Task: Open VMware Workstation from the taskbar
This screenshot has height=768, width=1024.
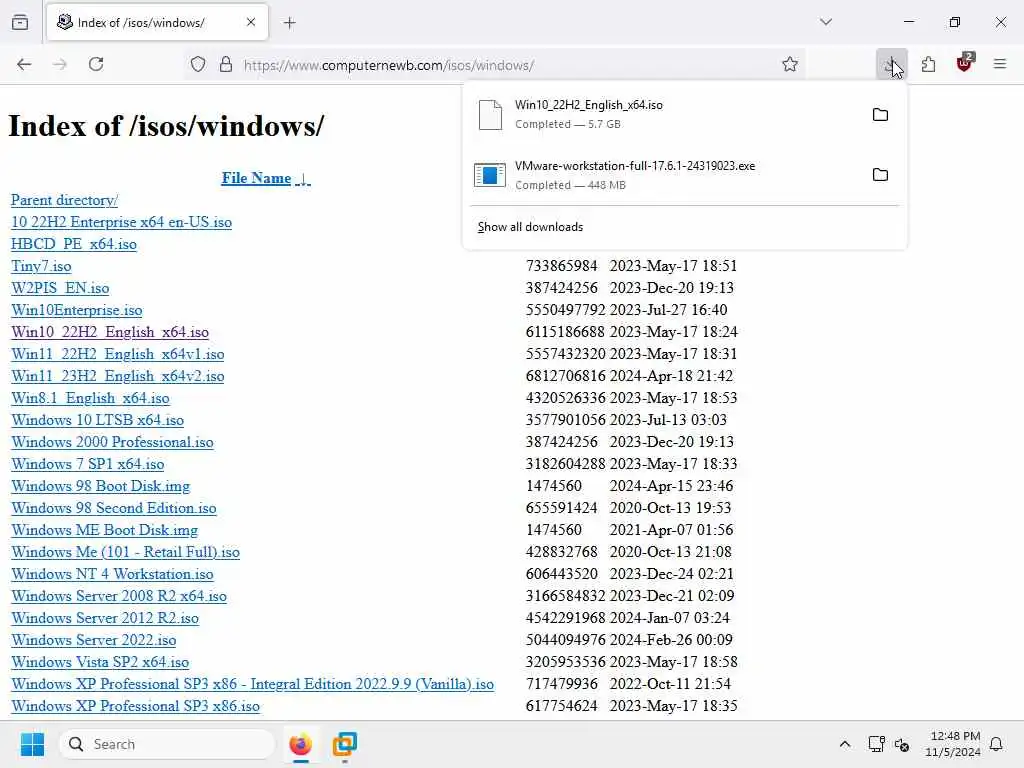Action: point(345,744)
